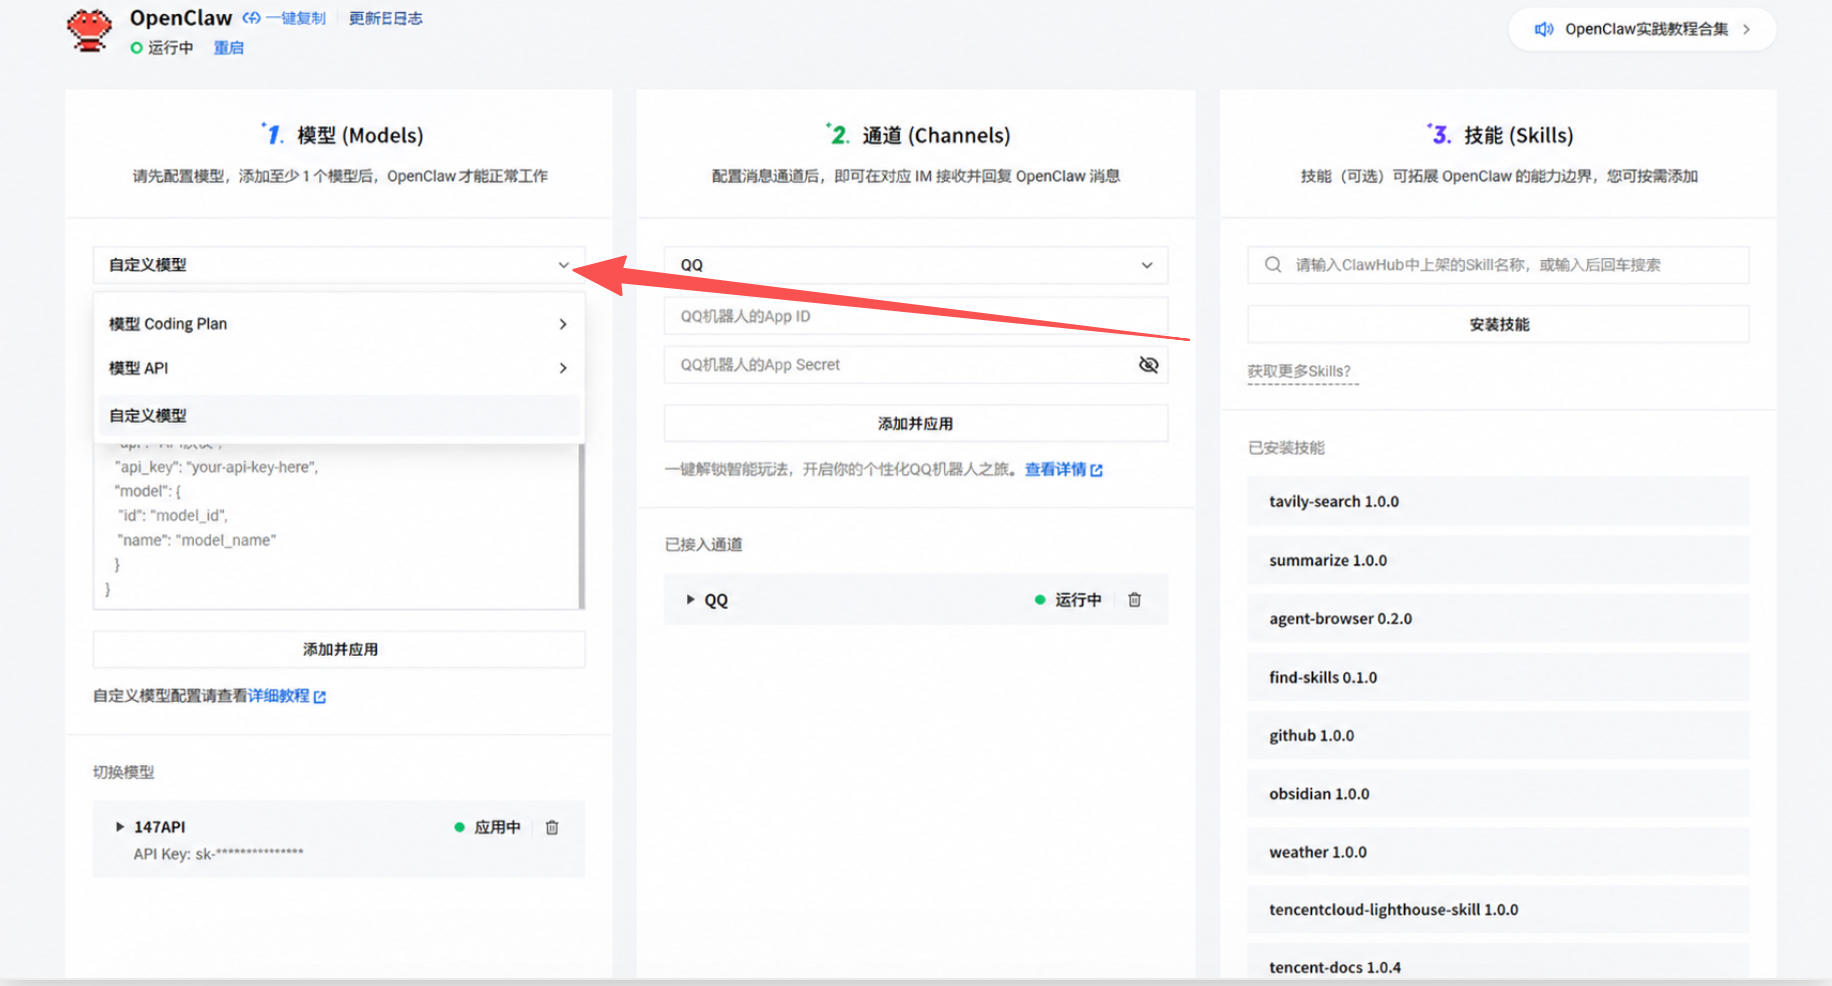Image resolution: width=1832 pixels, height=986 pixels.
Task: Click chevron next to 模型 Coding Plan
Action: click(x=563, y=324)
